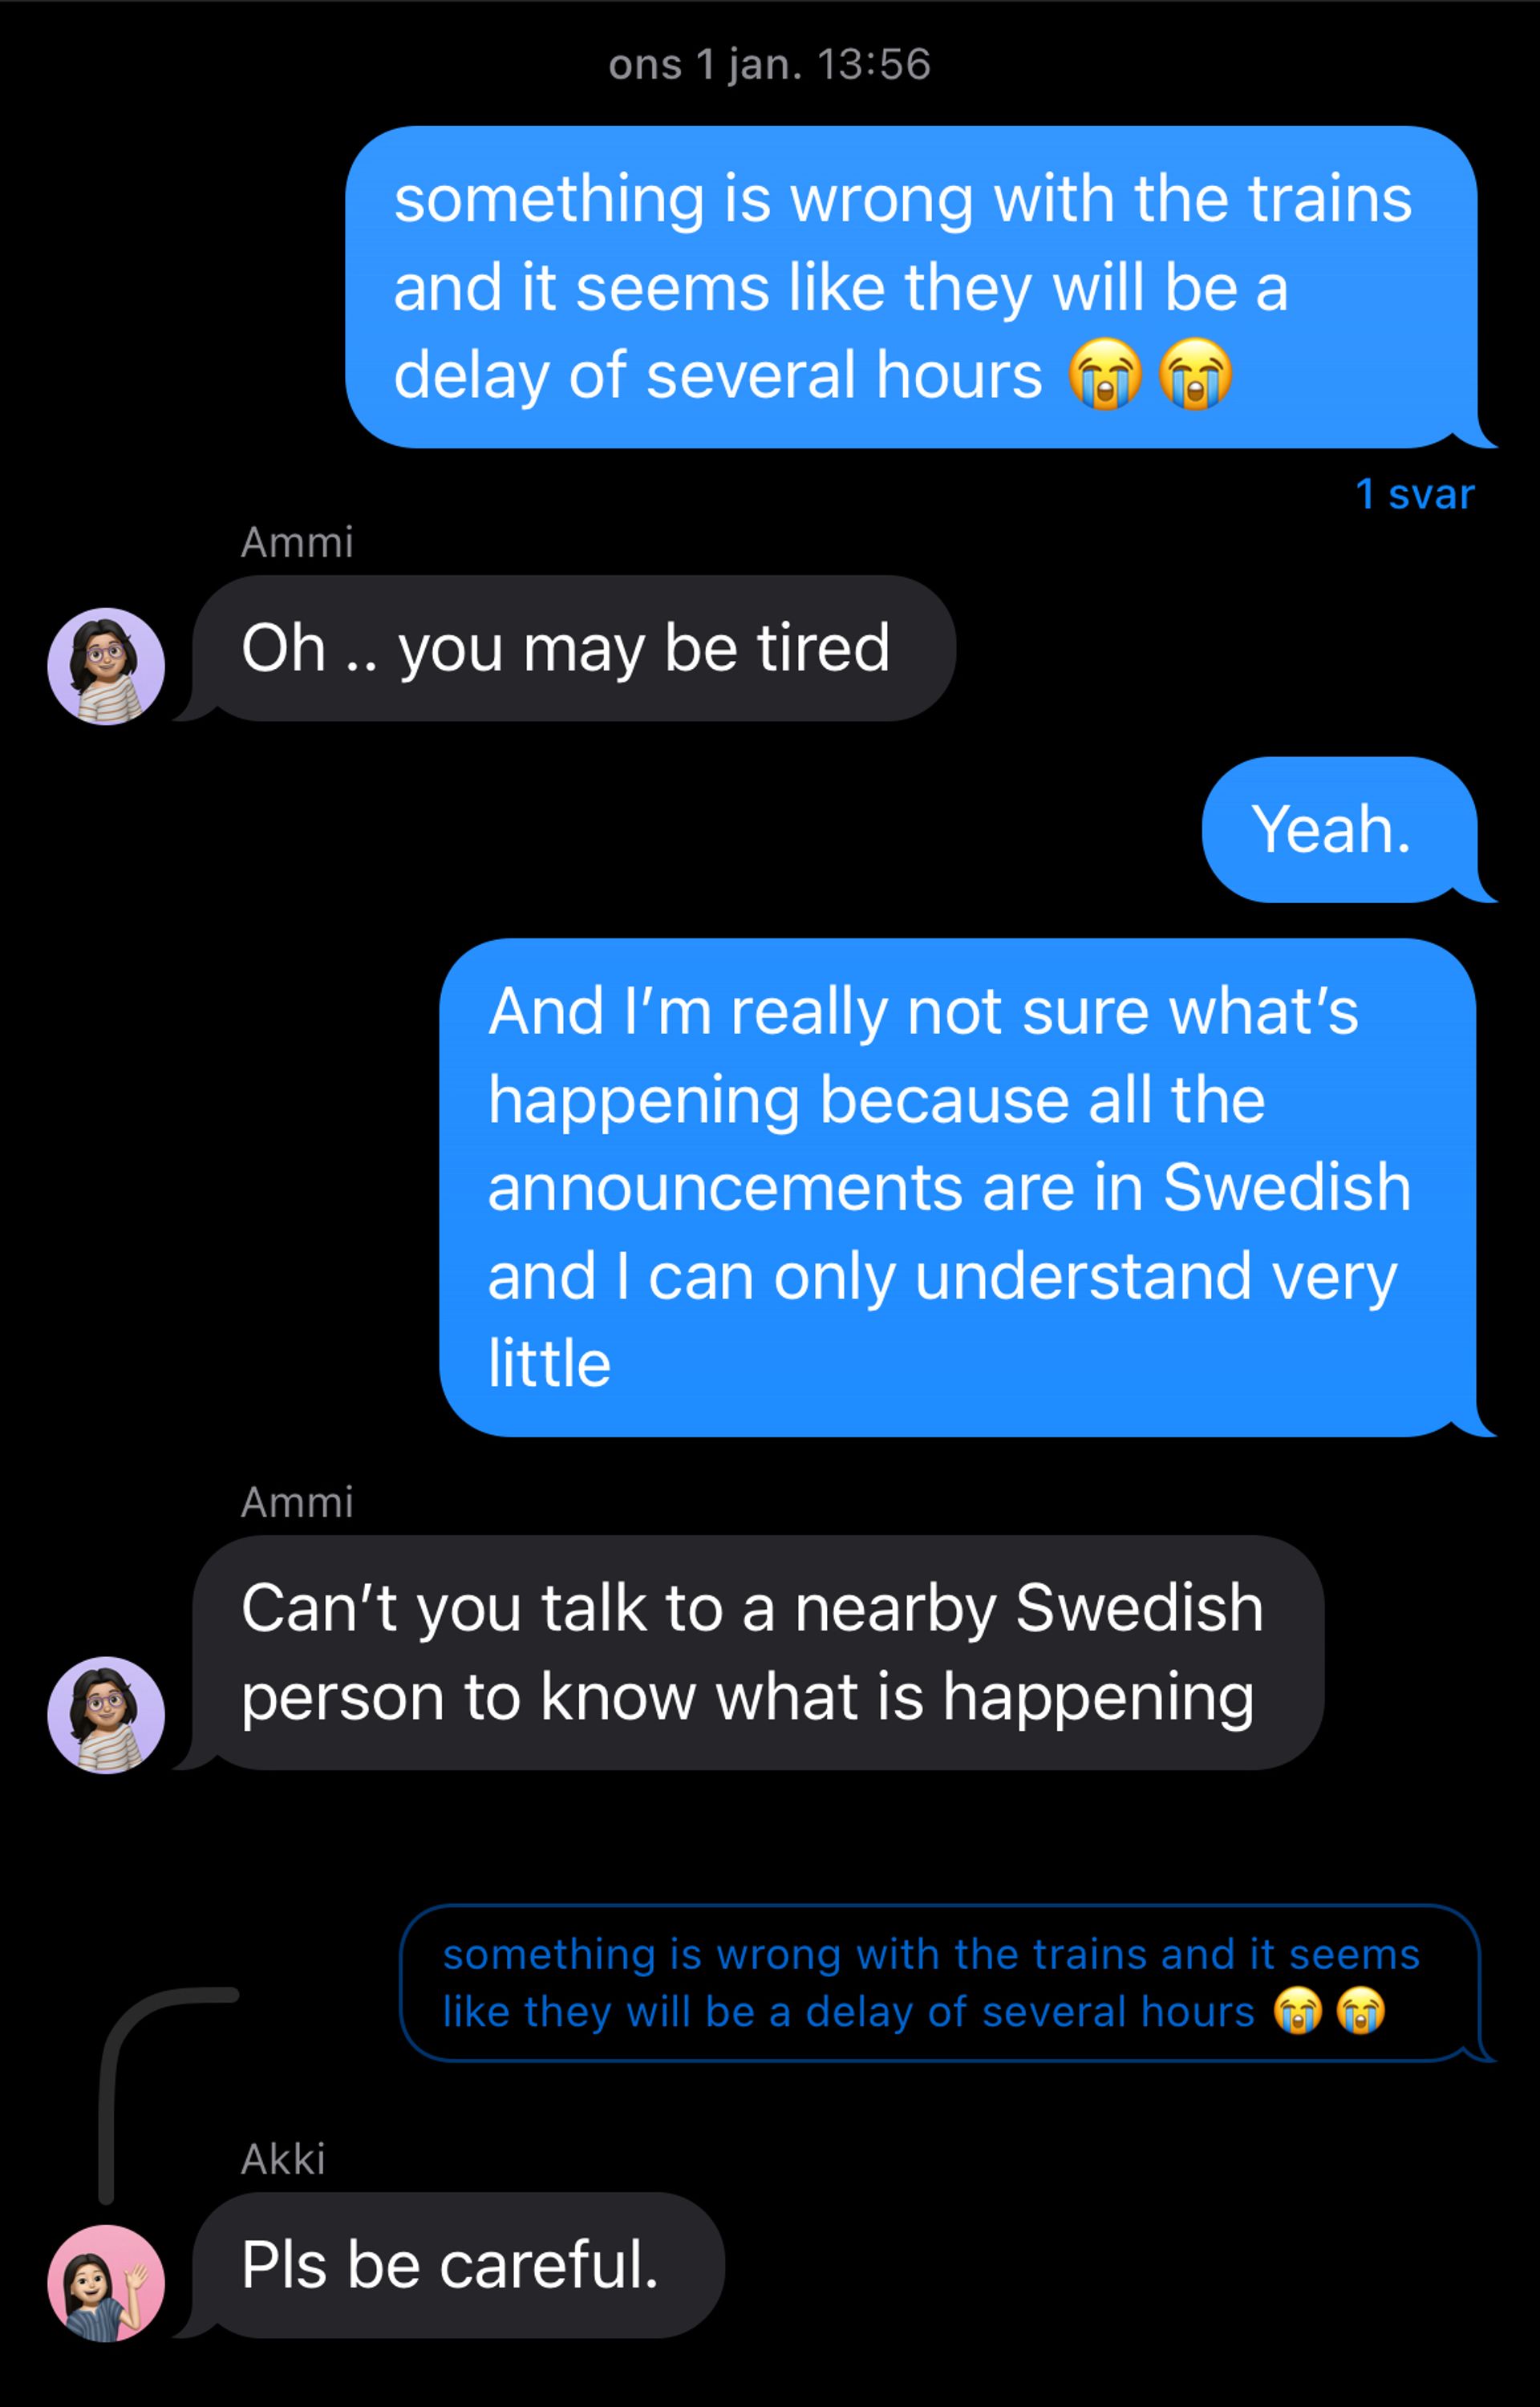Tap the quoted reply preview about train delays
This screenshot has height=2407, width=1540.
940,1984
